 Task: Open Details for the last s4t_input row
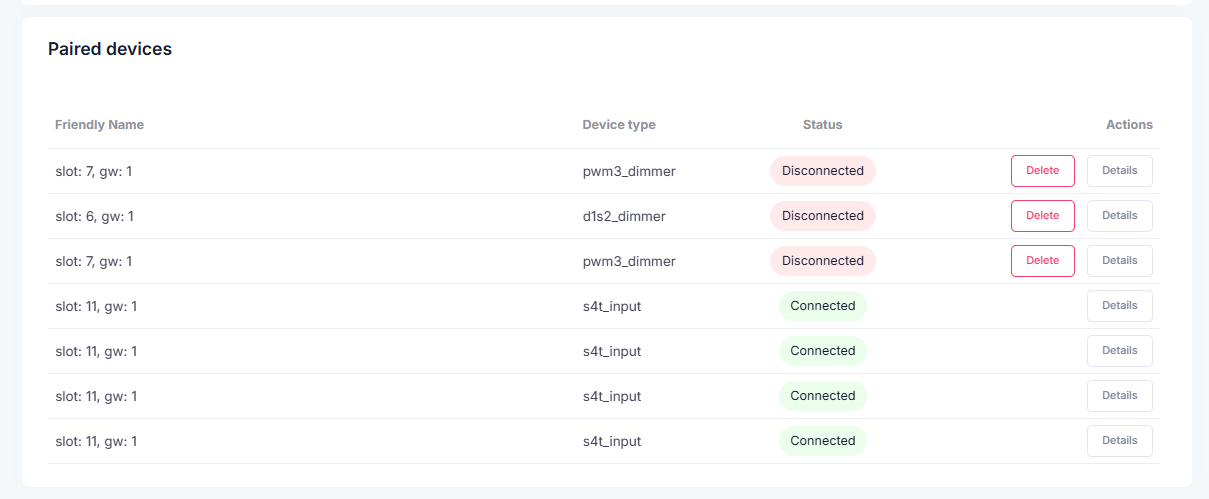(x=1119, y=441)
